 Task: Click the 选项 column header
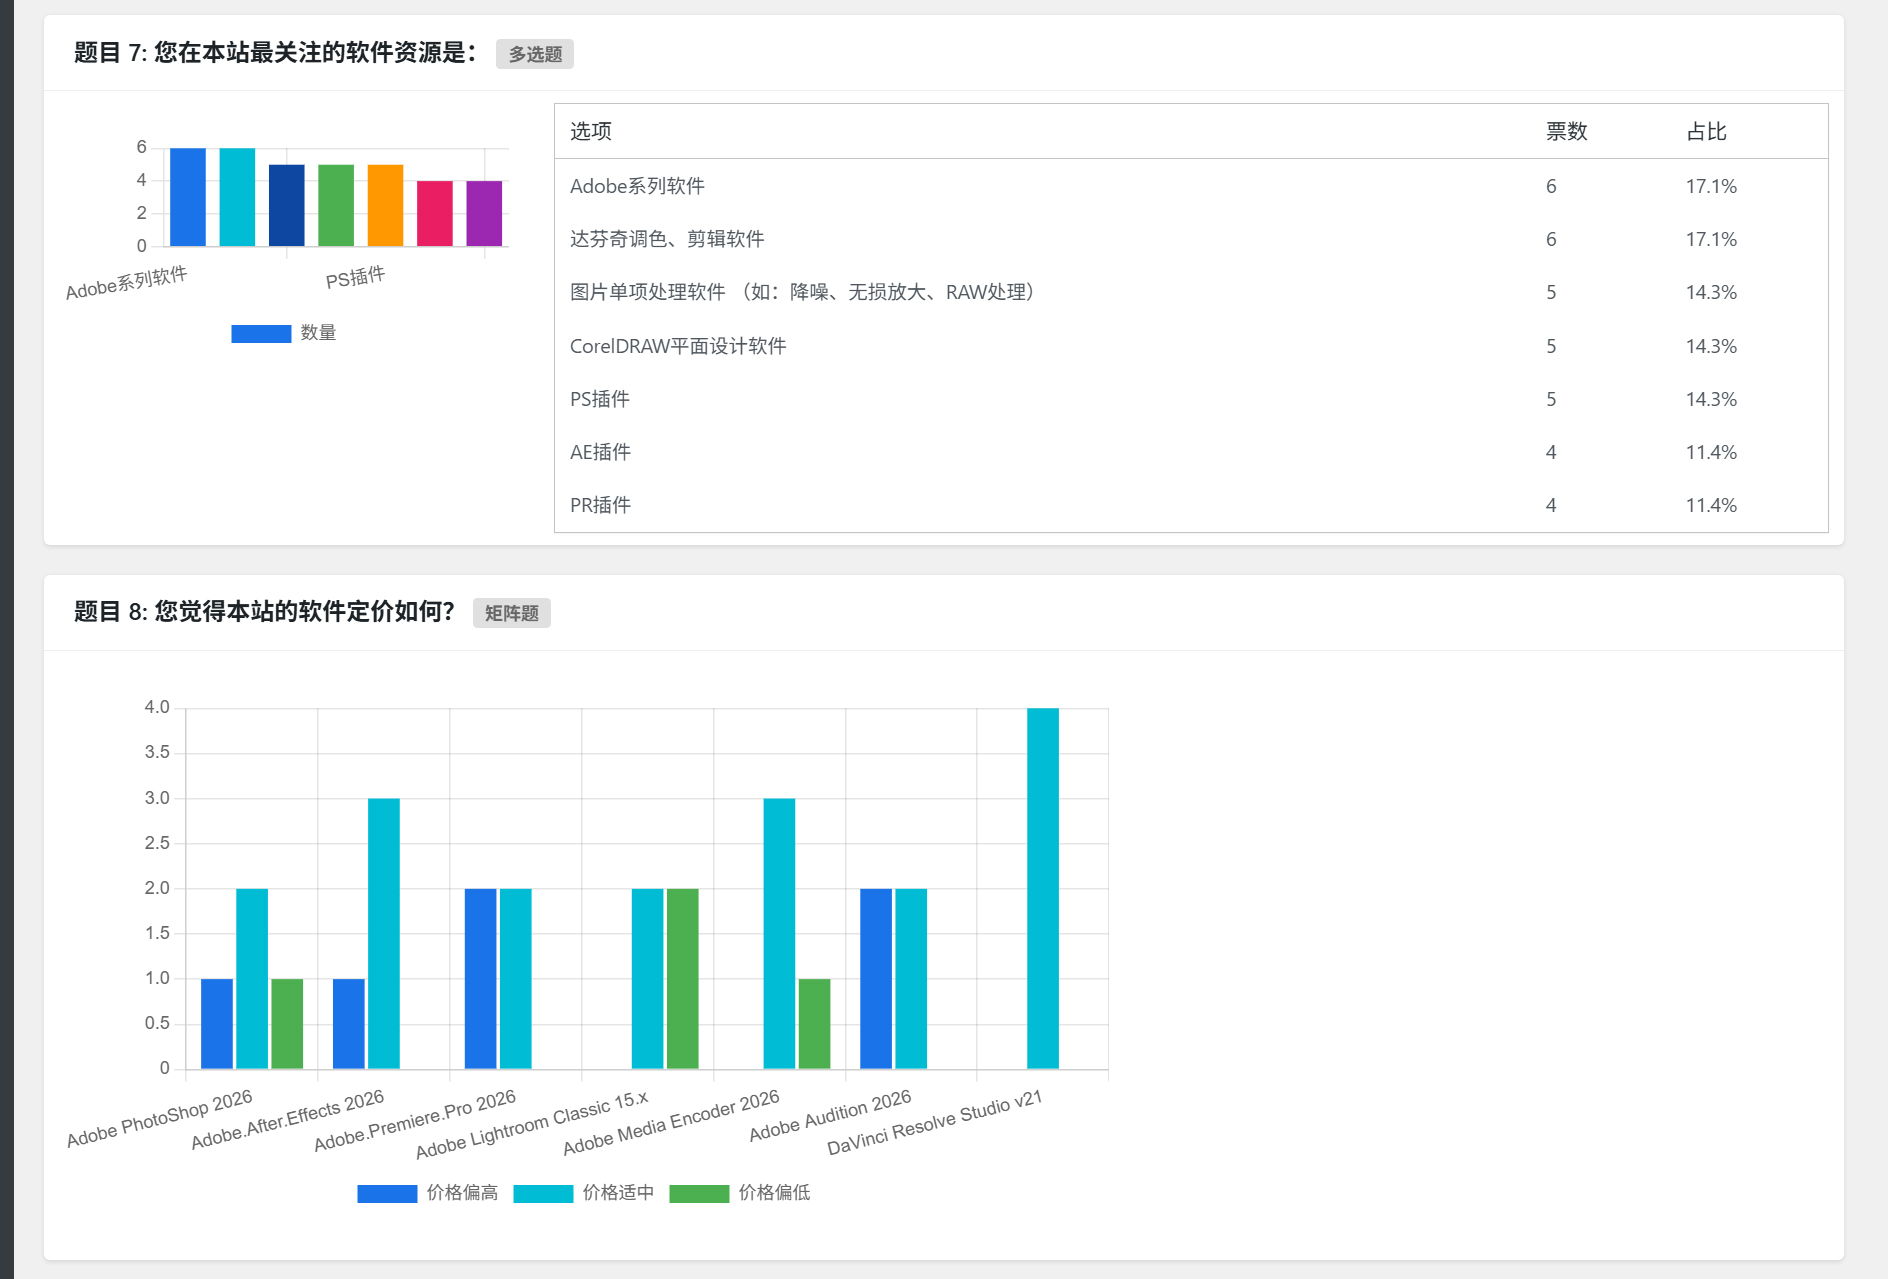pyautogui.click(x=591, y=131)
